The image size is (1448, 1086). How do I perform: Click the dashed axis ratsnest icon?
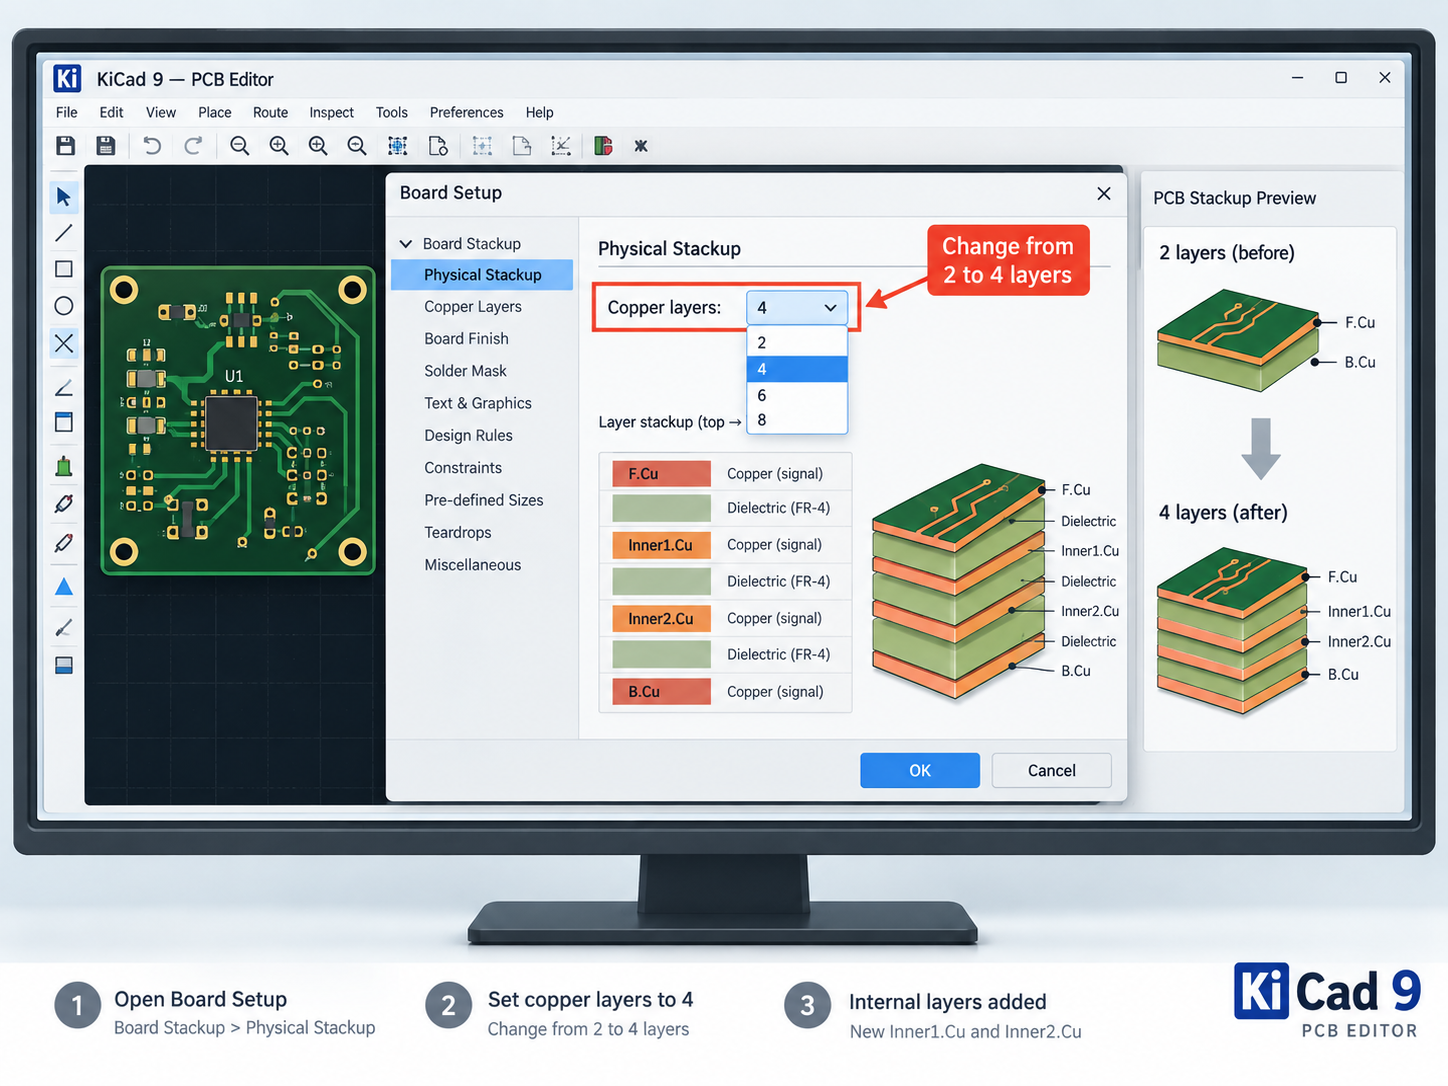tap(561, 146)
